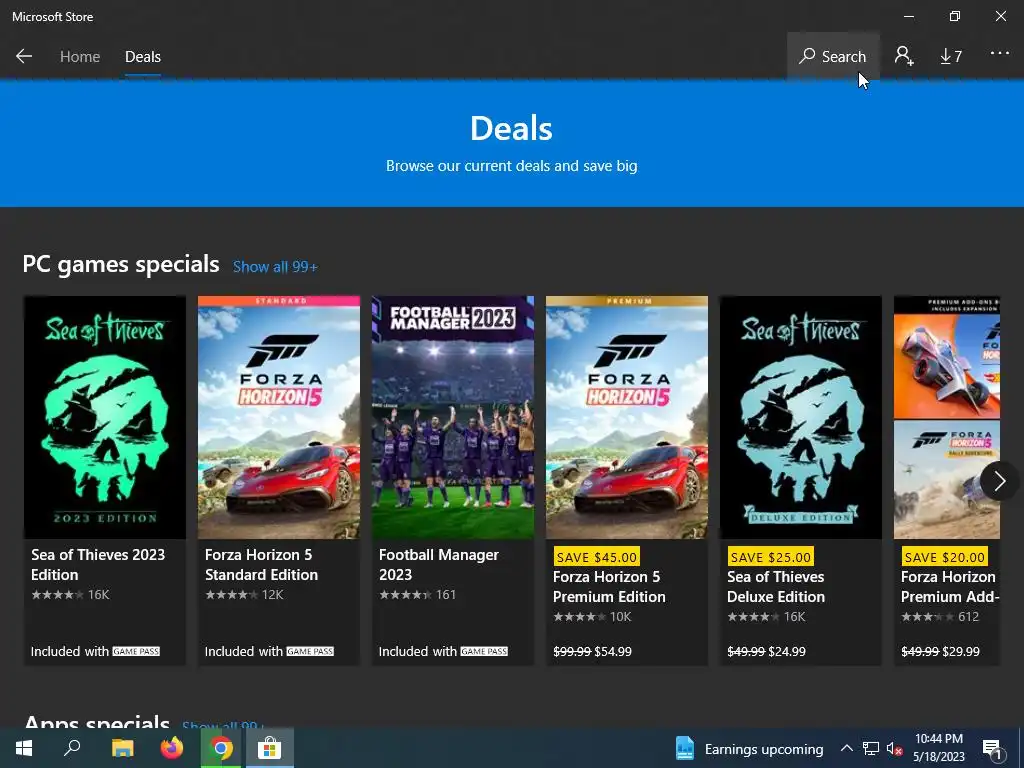The height and width of the screenshot is (768, 1024).
Task: Click the $49.99 $29.99 price
Action: [x=940, y=651]
